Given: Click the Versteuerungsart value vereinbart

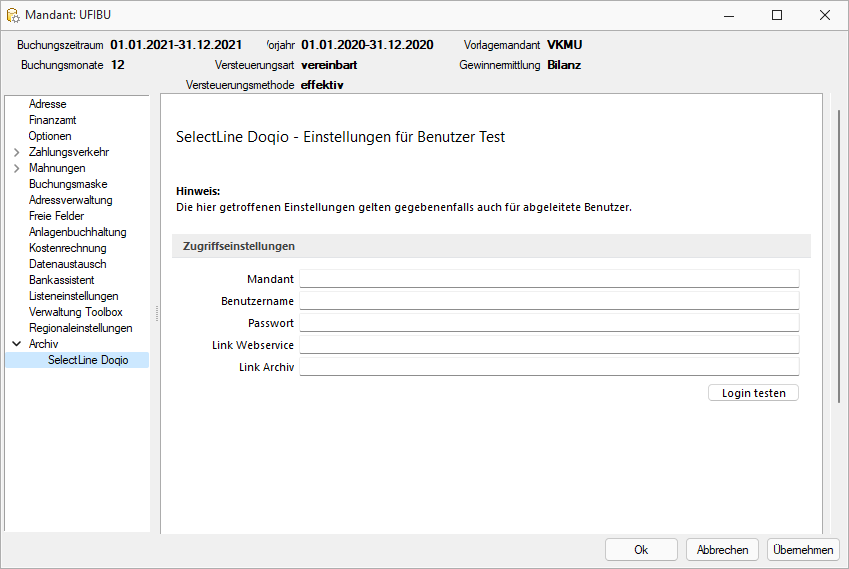Looking at the screenshot, I should pos(329,65).
